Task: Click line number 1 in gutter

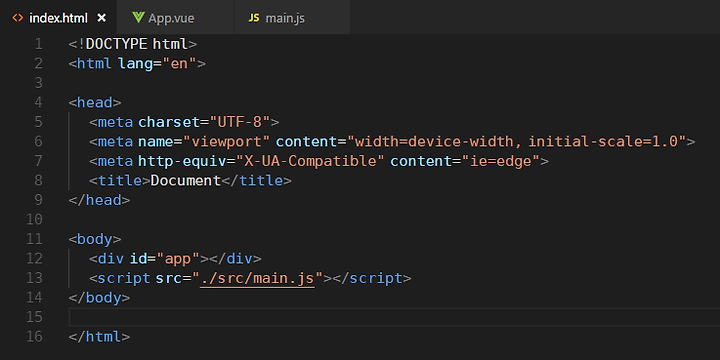Action: pos(38,45)
